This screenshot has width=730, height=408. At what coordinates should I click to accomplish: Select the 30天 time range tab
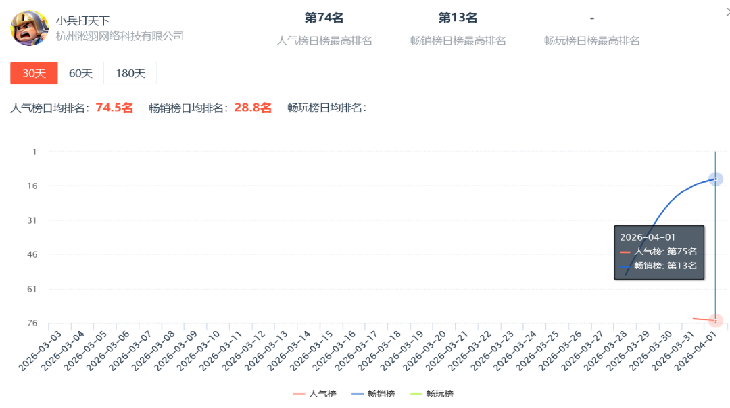33,73
